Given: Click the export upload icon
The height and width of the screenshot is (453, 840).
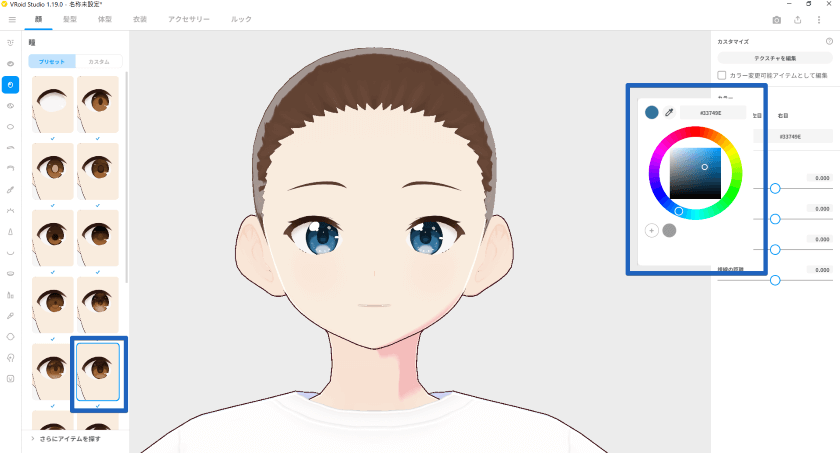Looking at the screenshot, I should pyautogui.click(x=798, y=20).
